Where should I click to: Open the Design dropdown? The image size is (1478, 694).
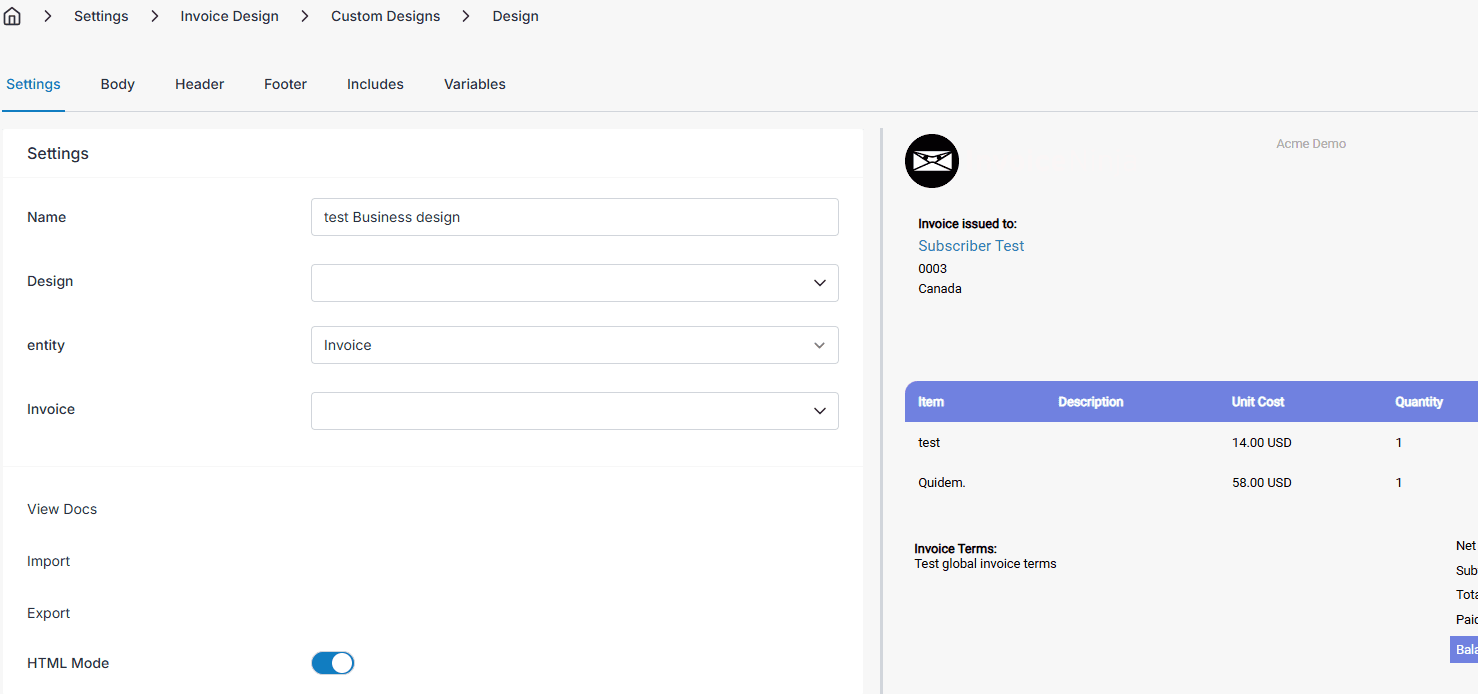[575, 283]
